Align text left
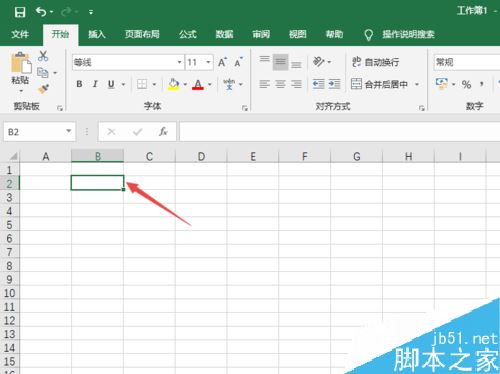500x374 pixels. [x=265, y=84]
